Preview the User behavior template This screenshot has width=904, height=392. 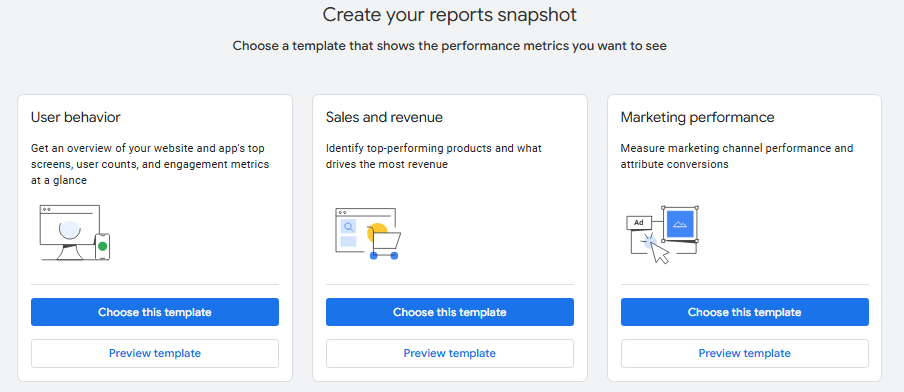(x=155, y=353)
